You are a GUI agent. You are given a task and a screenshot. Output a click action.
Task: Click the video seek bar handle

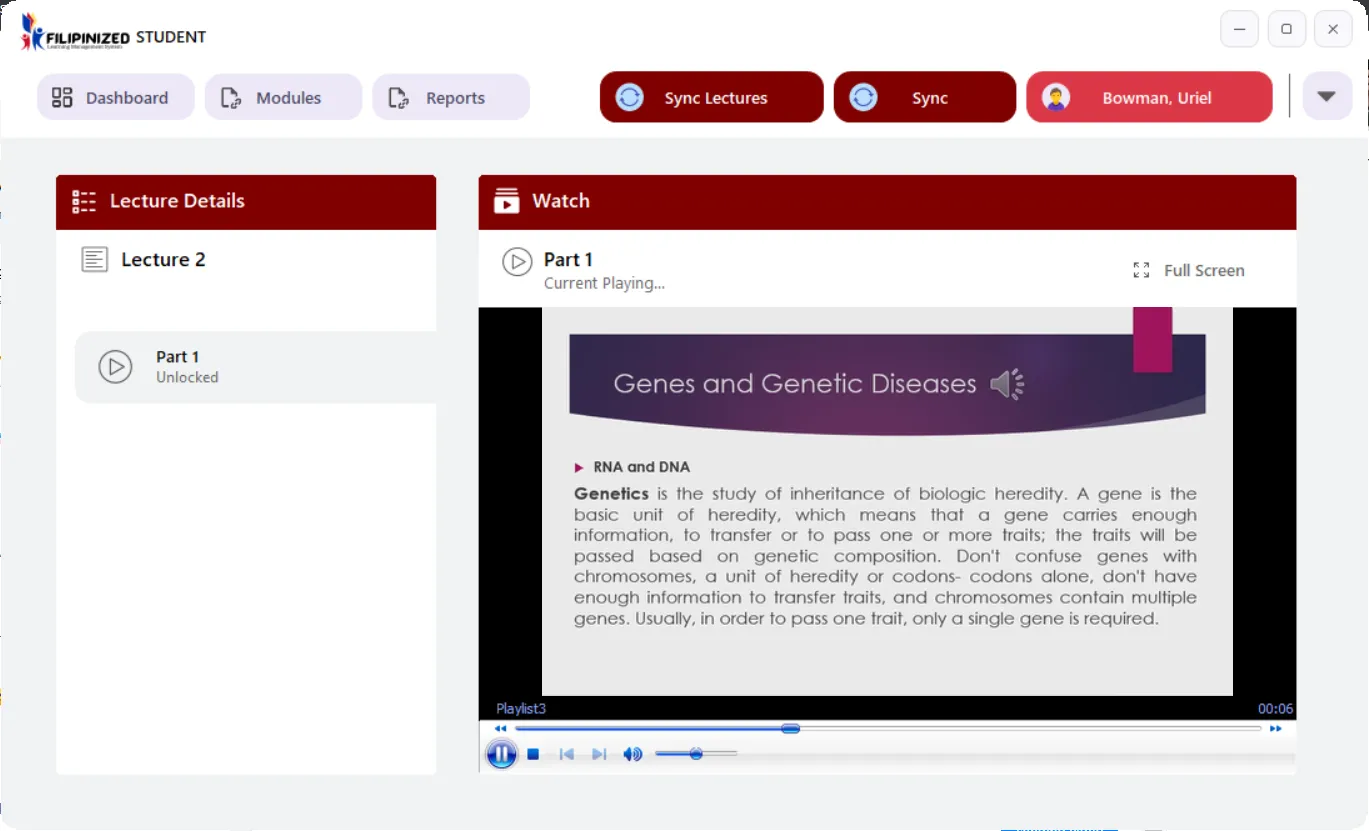pos(790,729)
